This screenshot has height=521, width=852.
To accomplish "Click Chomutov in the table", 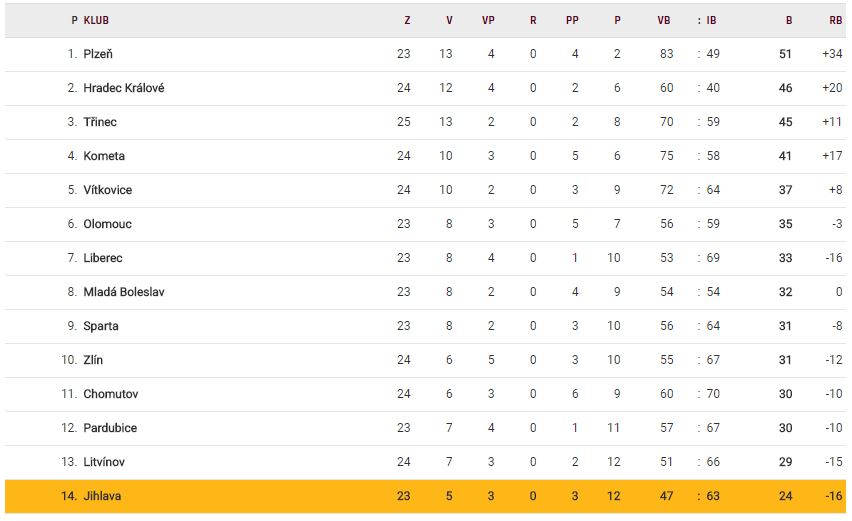I will 111,394.
